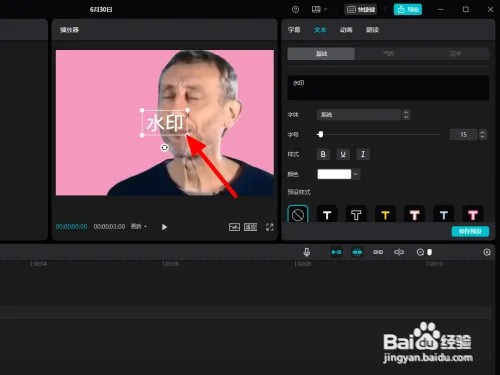Click the help question-mark icon in title bar
The height and width of the screenshot is (375, 500).
pyautogui.click(x=295, y=9)
